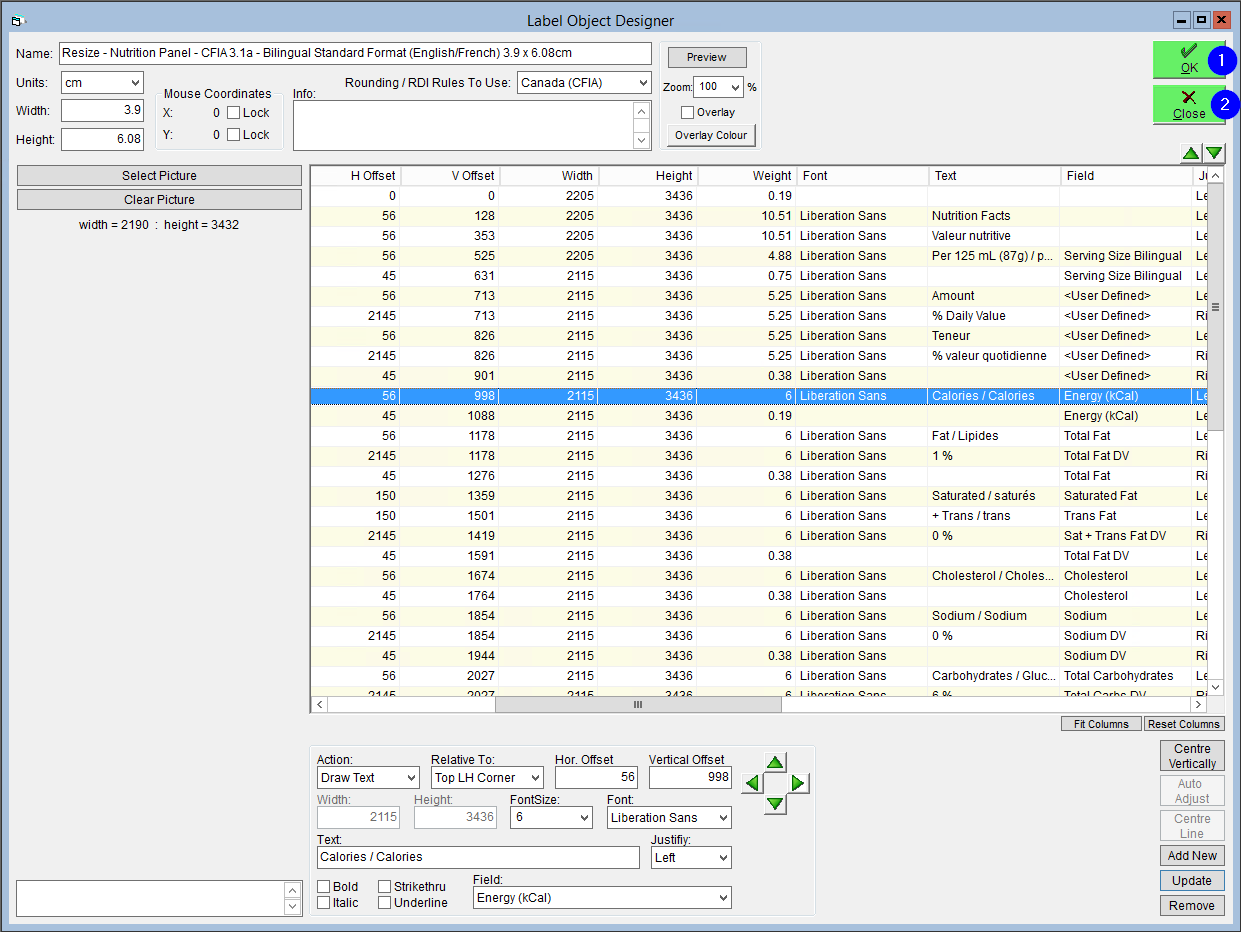Tick the Strikethru checkbox
This screenshot has width=1241, height=932.
pyautogui.click(x=385, y=887)
